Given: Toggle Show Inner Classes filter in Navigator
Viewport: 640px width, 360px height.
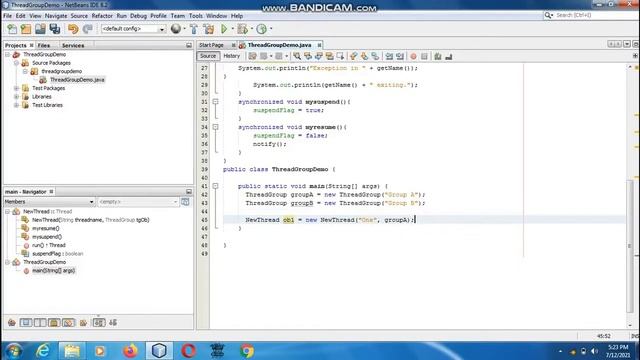Looking at the screenshot, I should tap(68, 322).
